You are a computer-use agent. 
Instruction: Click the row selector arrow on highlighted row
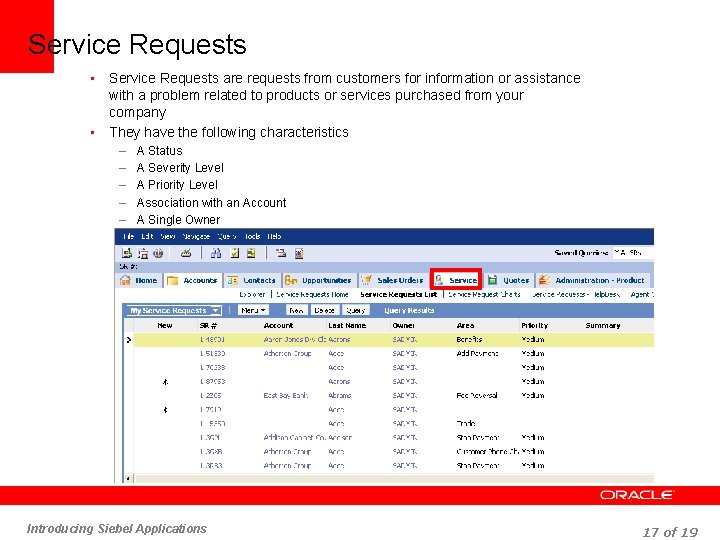coord(129,340)
